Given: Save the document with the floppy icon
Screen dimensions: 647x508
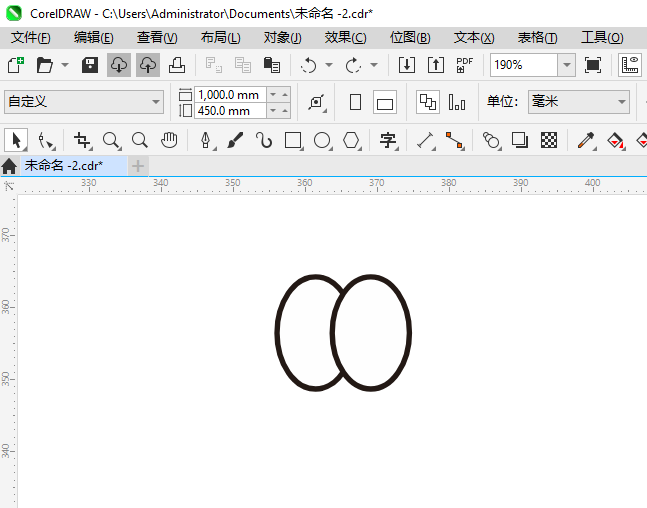Looking at the screenshot, I should [90, 65].
